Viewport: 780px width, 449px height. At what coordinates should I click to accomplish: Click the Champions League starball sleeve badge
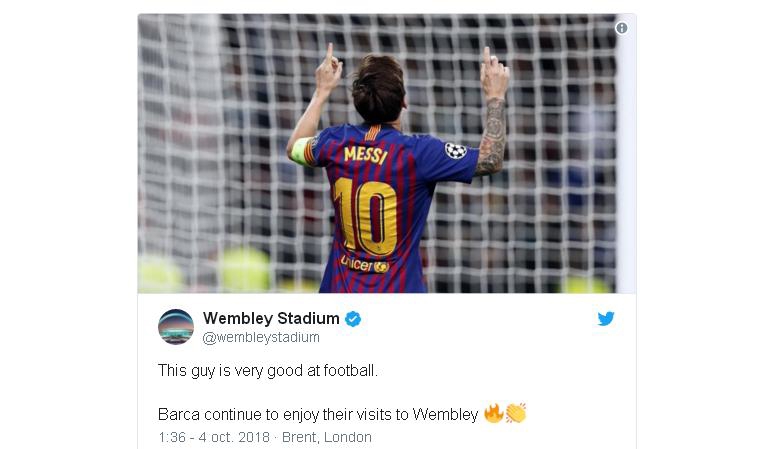tap(455, 150)
